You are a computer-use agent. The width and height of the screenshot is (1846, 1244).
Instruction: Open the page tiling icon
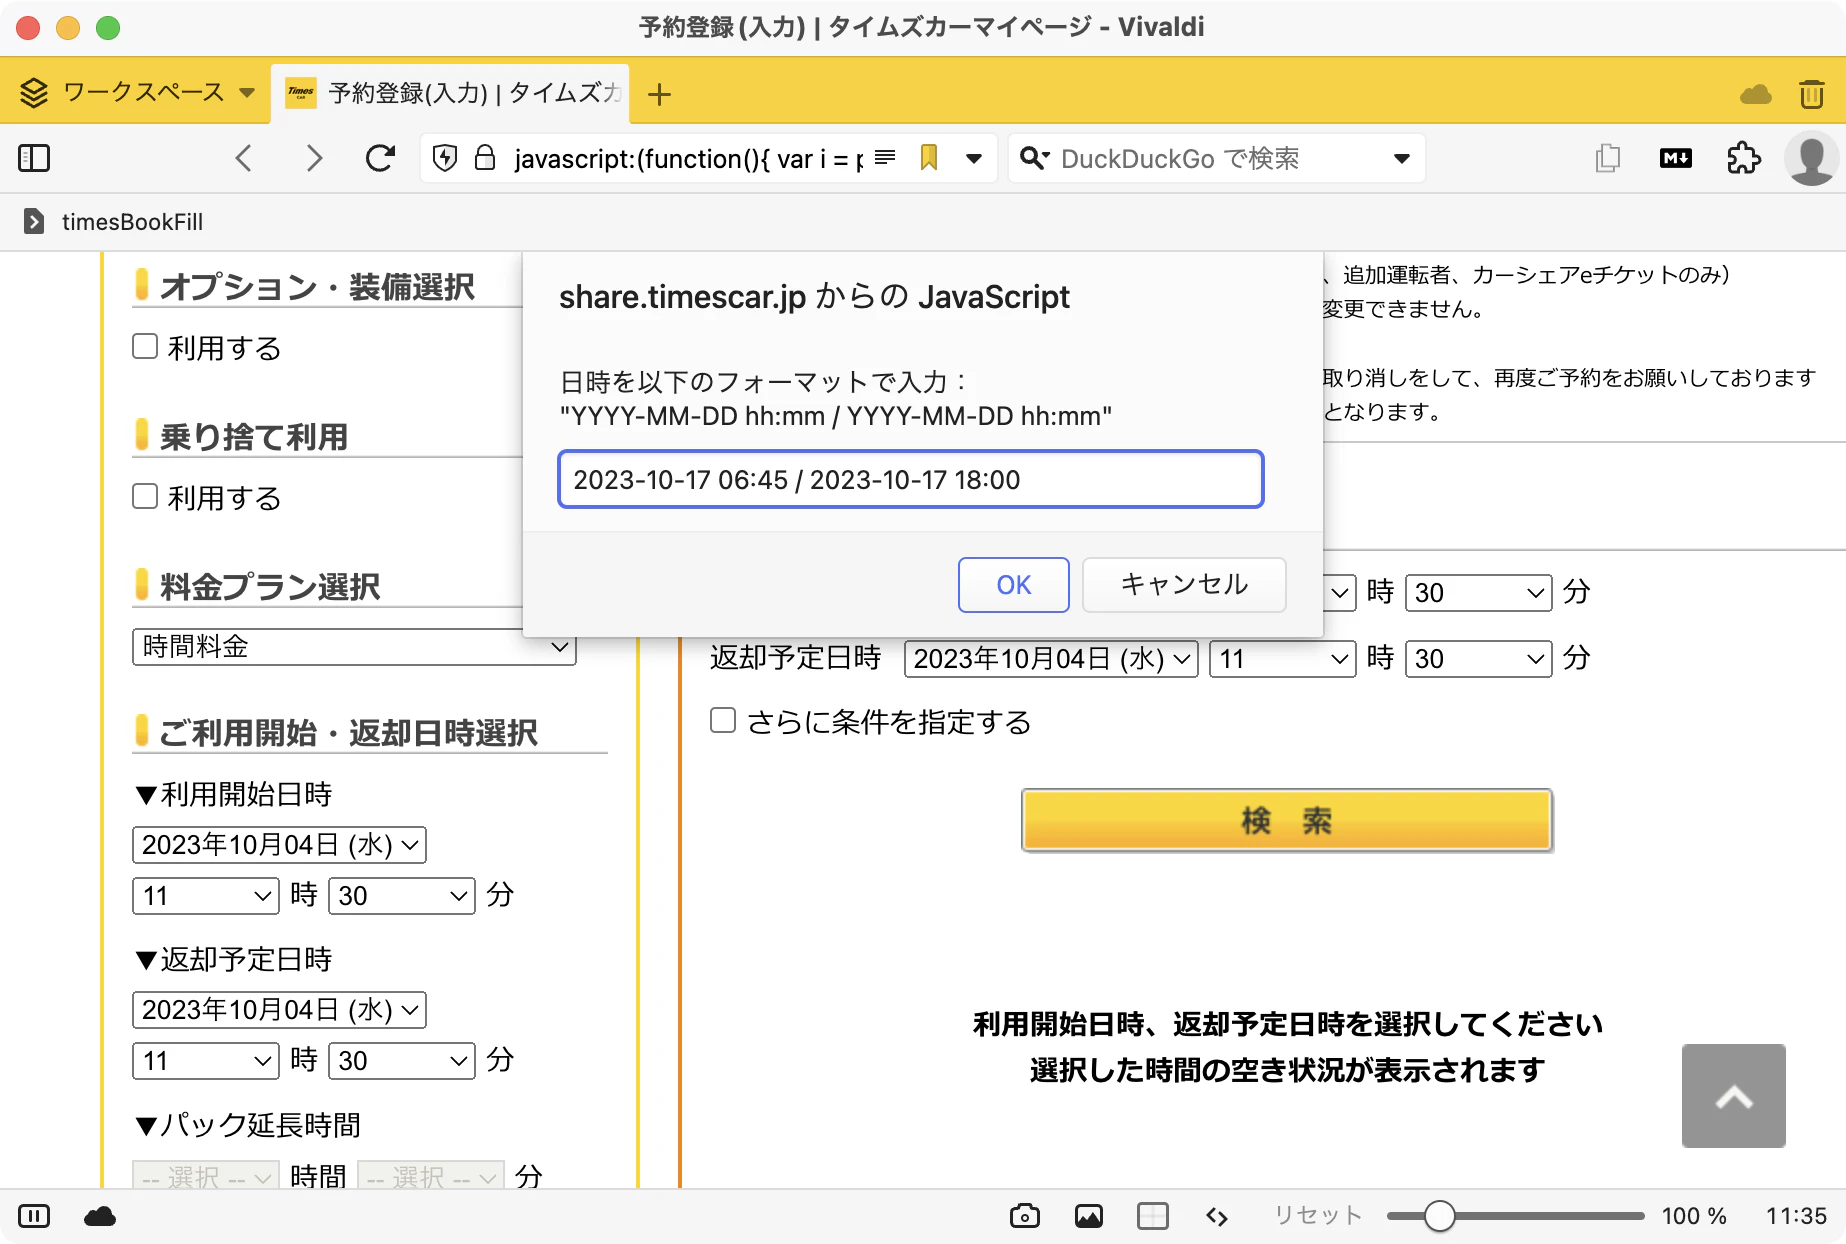[1152, 1216]
